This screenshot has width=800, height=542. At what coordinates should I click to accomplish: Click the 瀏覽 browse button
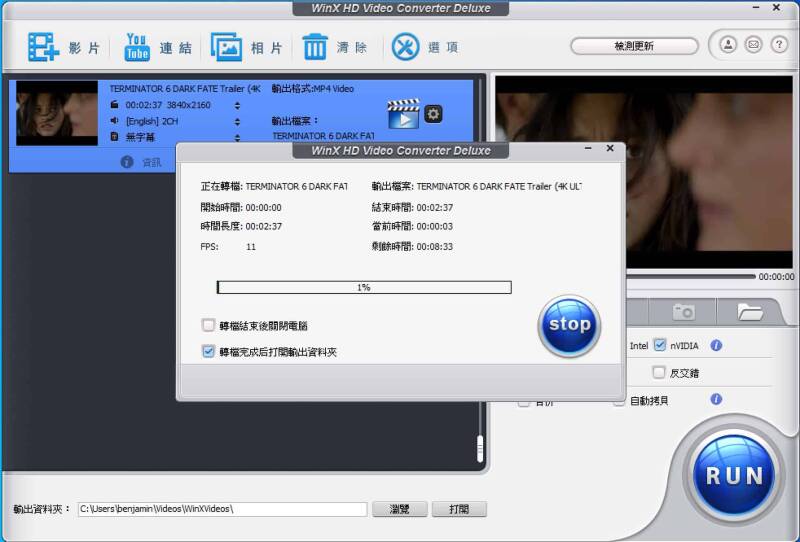coord(399,509)
